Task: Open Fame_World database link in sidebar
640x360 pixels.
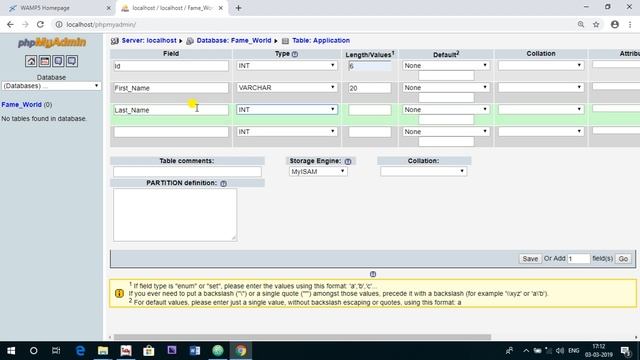Action: (21, 105)
